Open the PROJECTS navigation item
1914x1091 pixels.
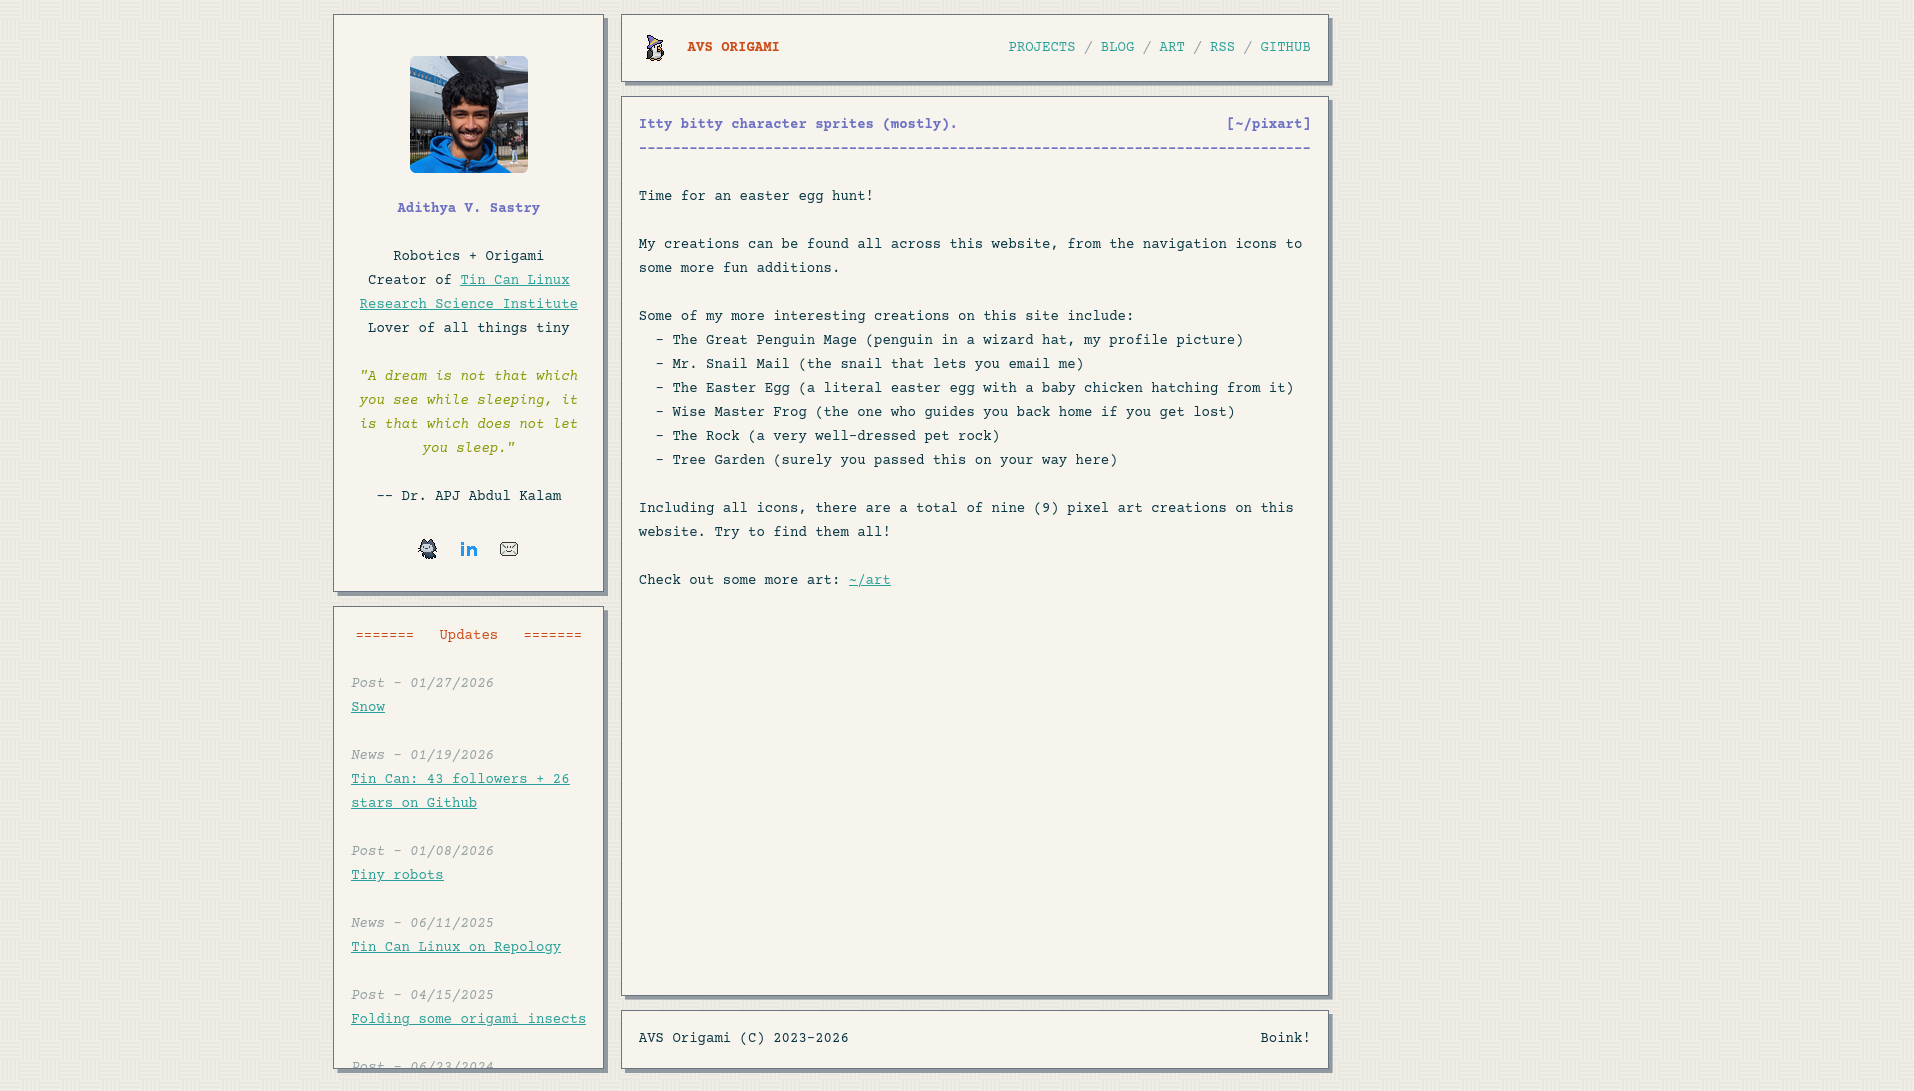point(1041,47)
